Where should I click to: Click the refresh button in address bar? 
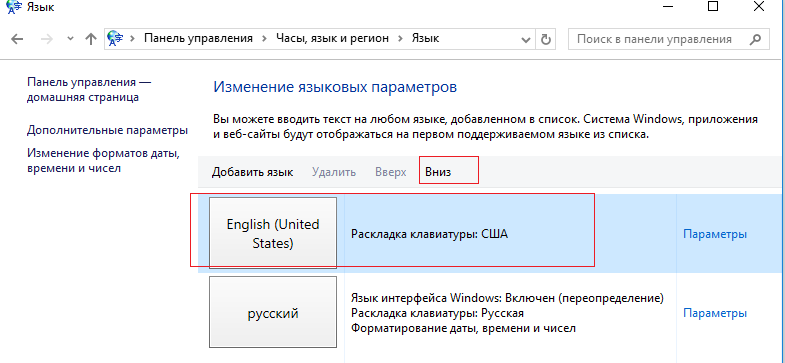point(546,39)
